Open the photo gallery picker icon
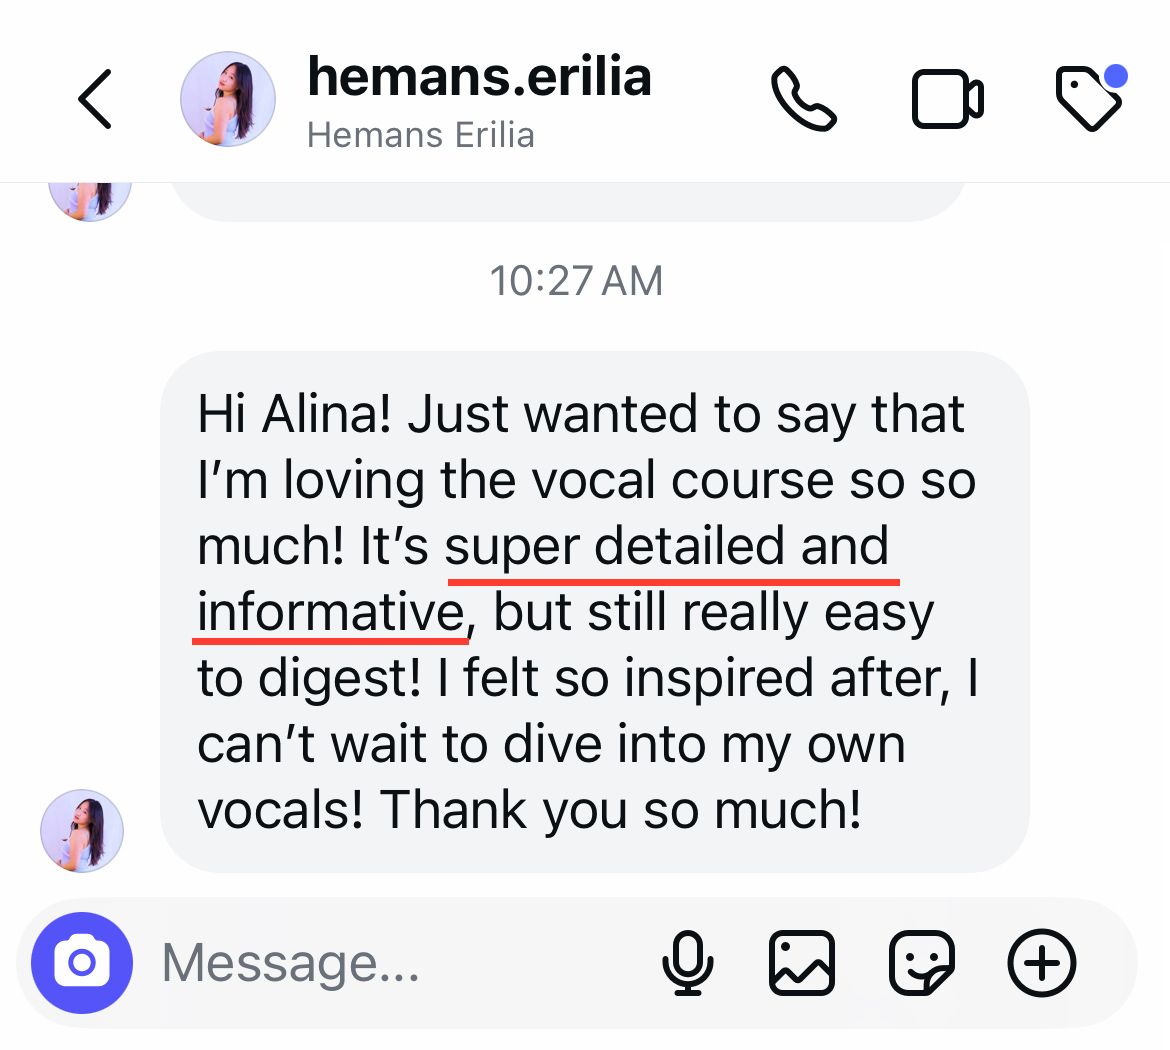The width and height of the screenshot is (1170, 1050). point(801,963)
